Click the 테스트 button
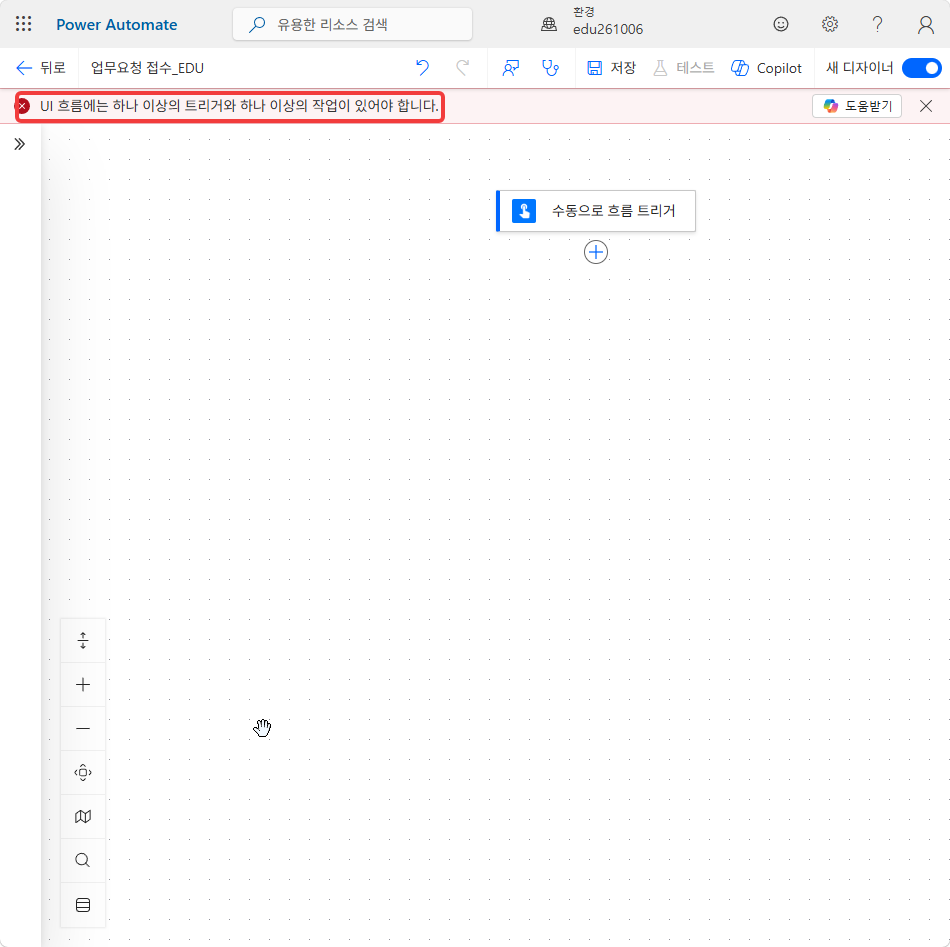950x947 pixels. (683, 68)
